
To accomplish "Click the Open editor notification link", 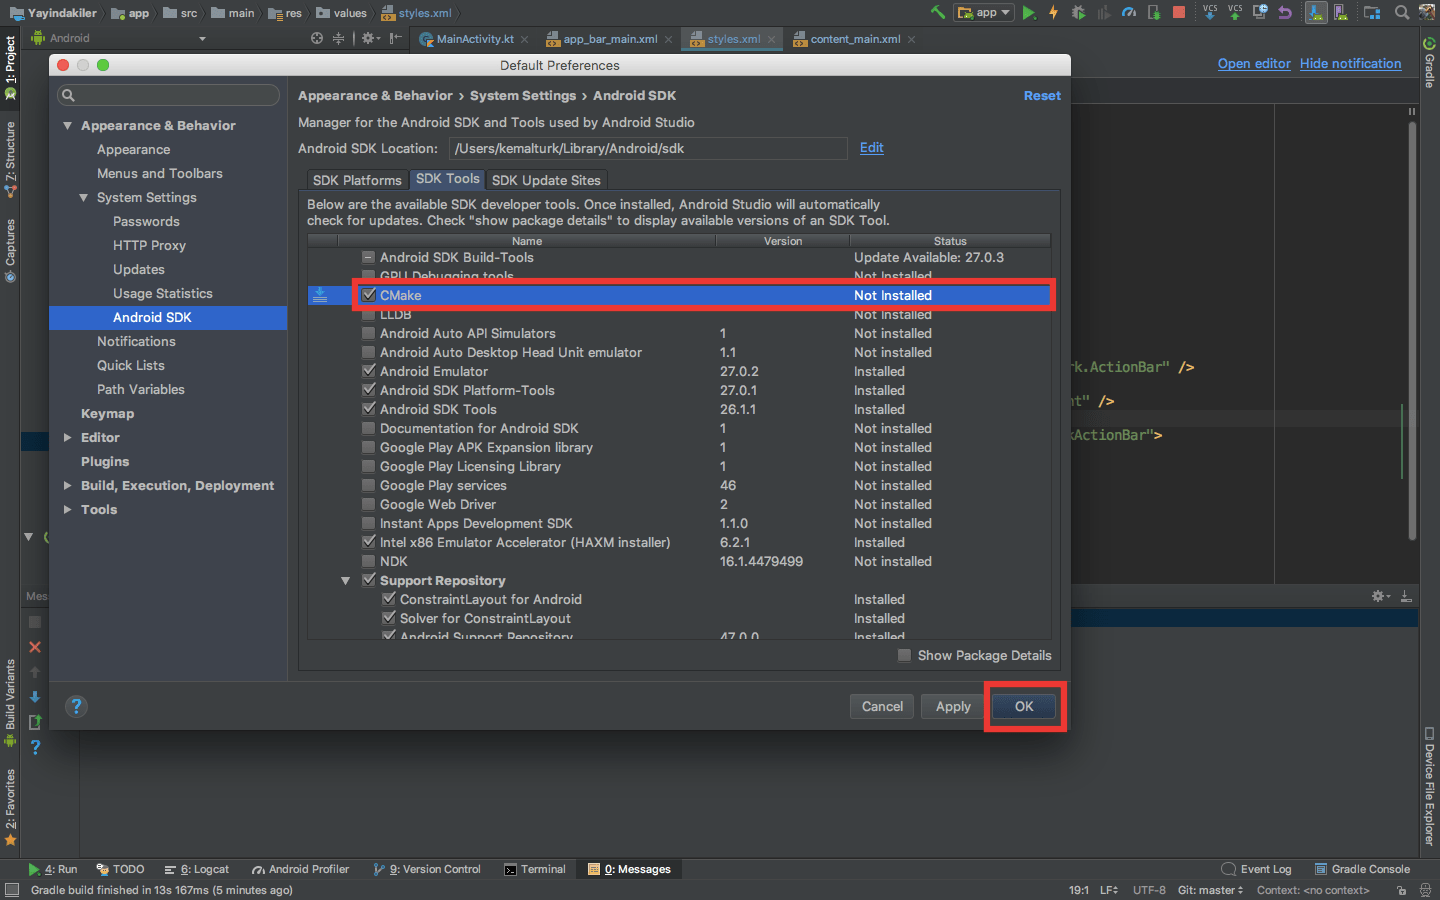I will click(x=1254, y=63).
